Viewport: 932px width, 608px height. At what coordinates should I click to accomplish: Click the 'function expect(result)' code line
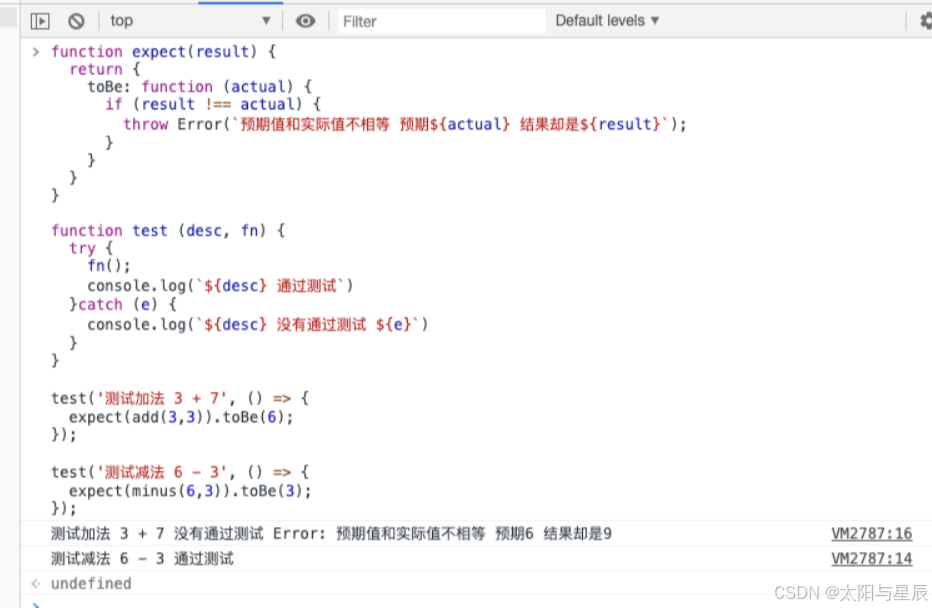click(163, 52)
